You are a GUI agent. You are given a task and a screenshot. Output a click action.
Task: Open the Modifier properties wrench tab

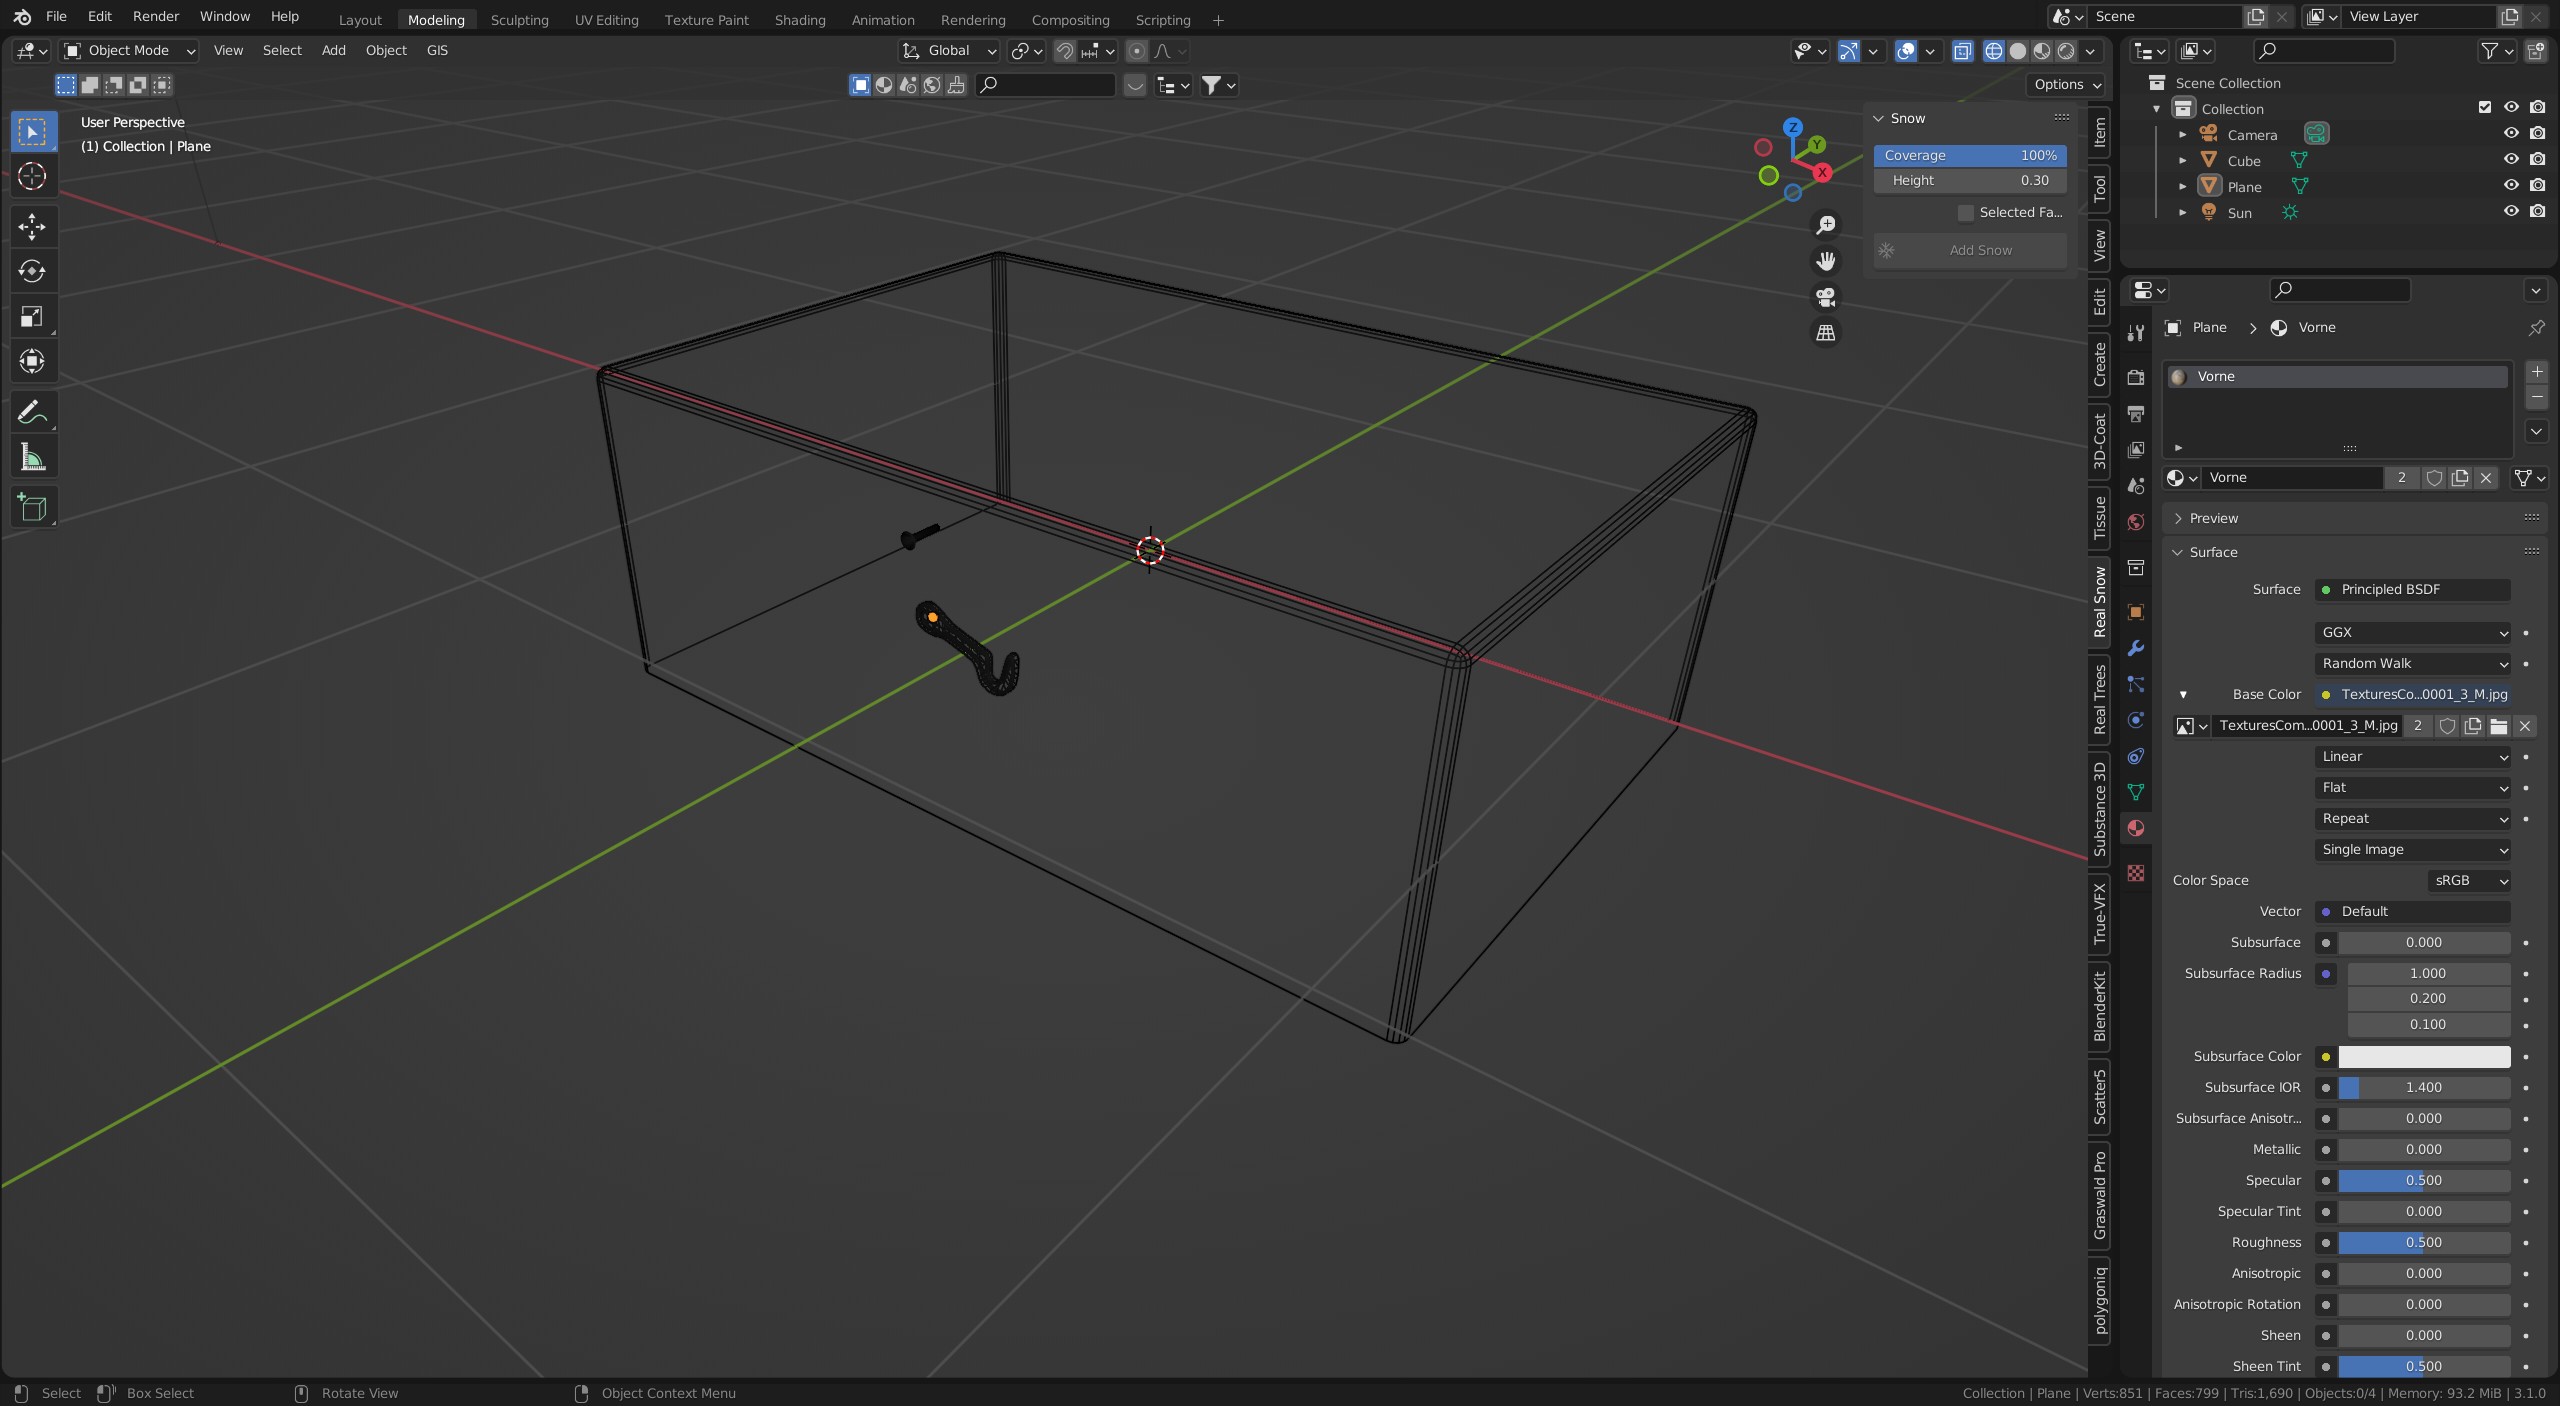[2136, 648]
